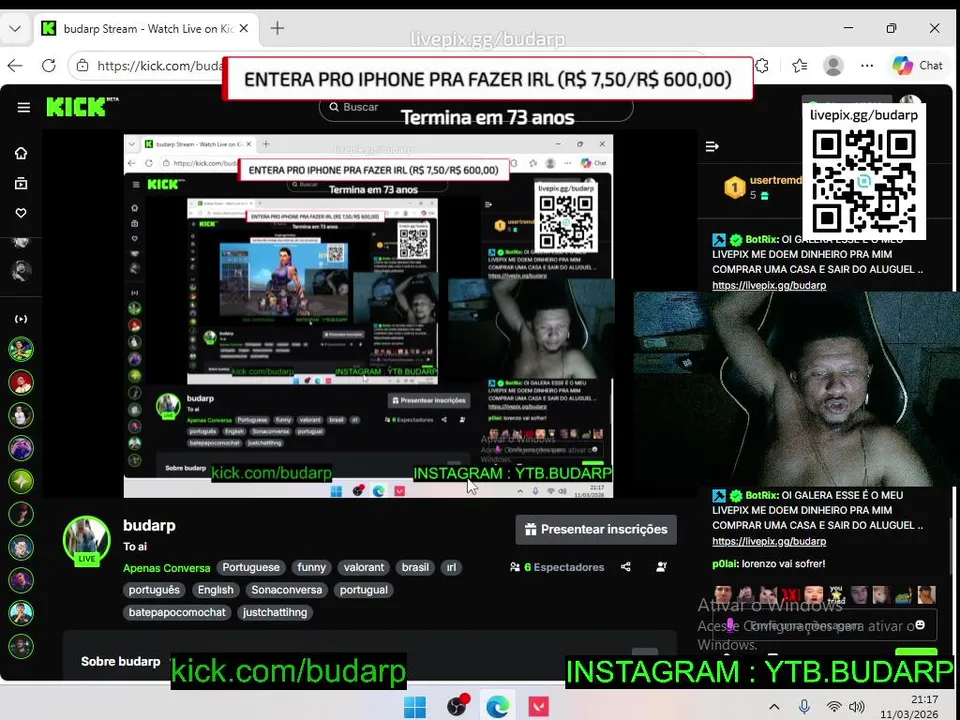Show hidden tray icons chevron

(x=774, y=707)
